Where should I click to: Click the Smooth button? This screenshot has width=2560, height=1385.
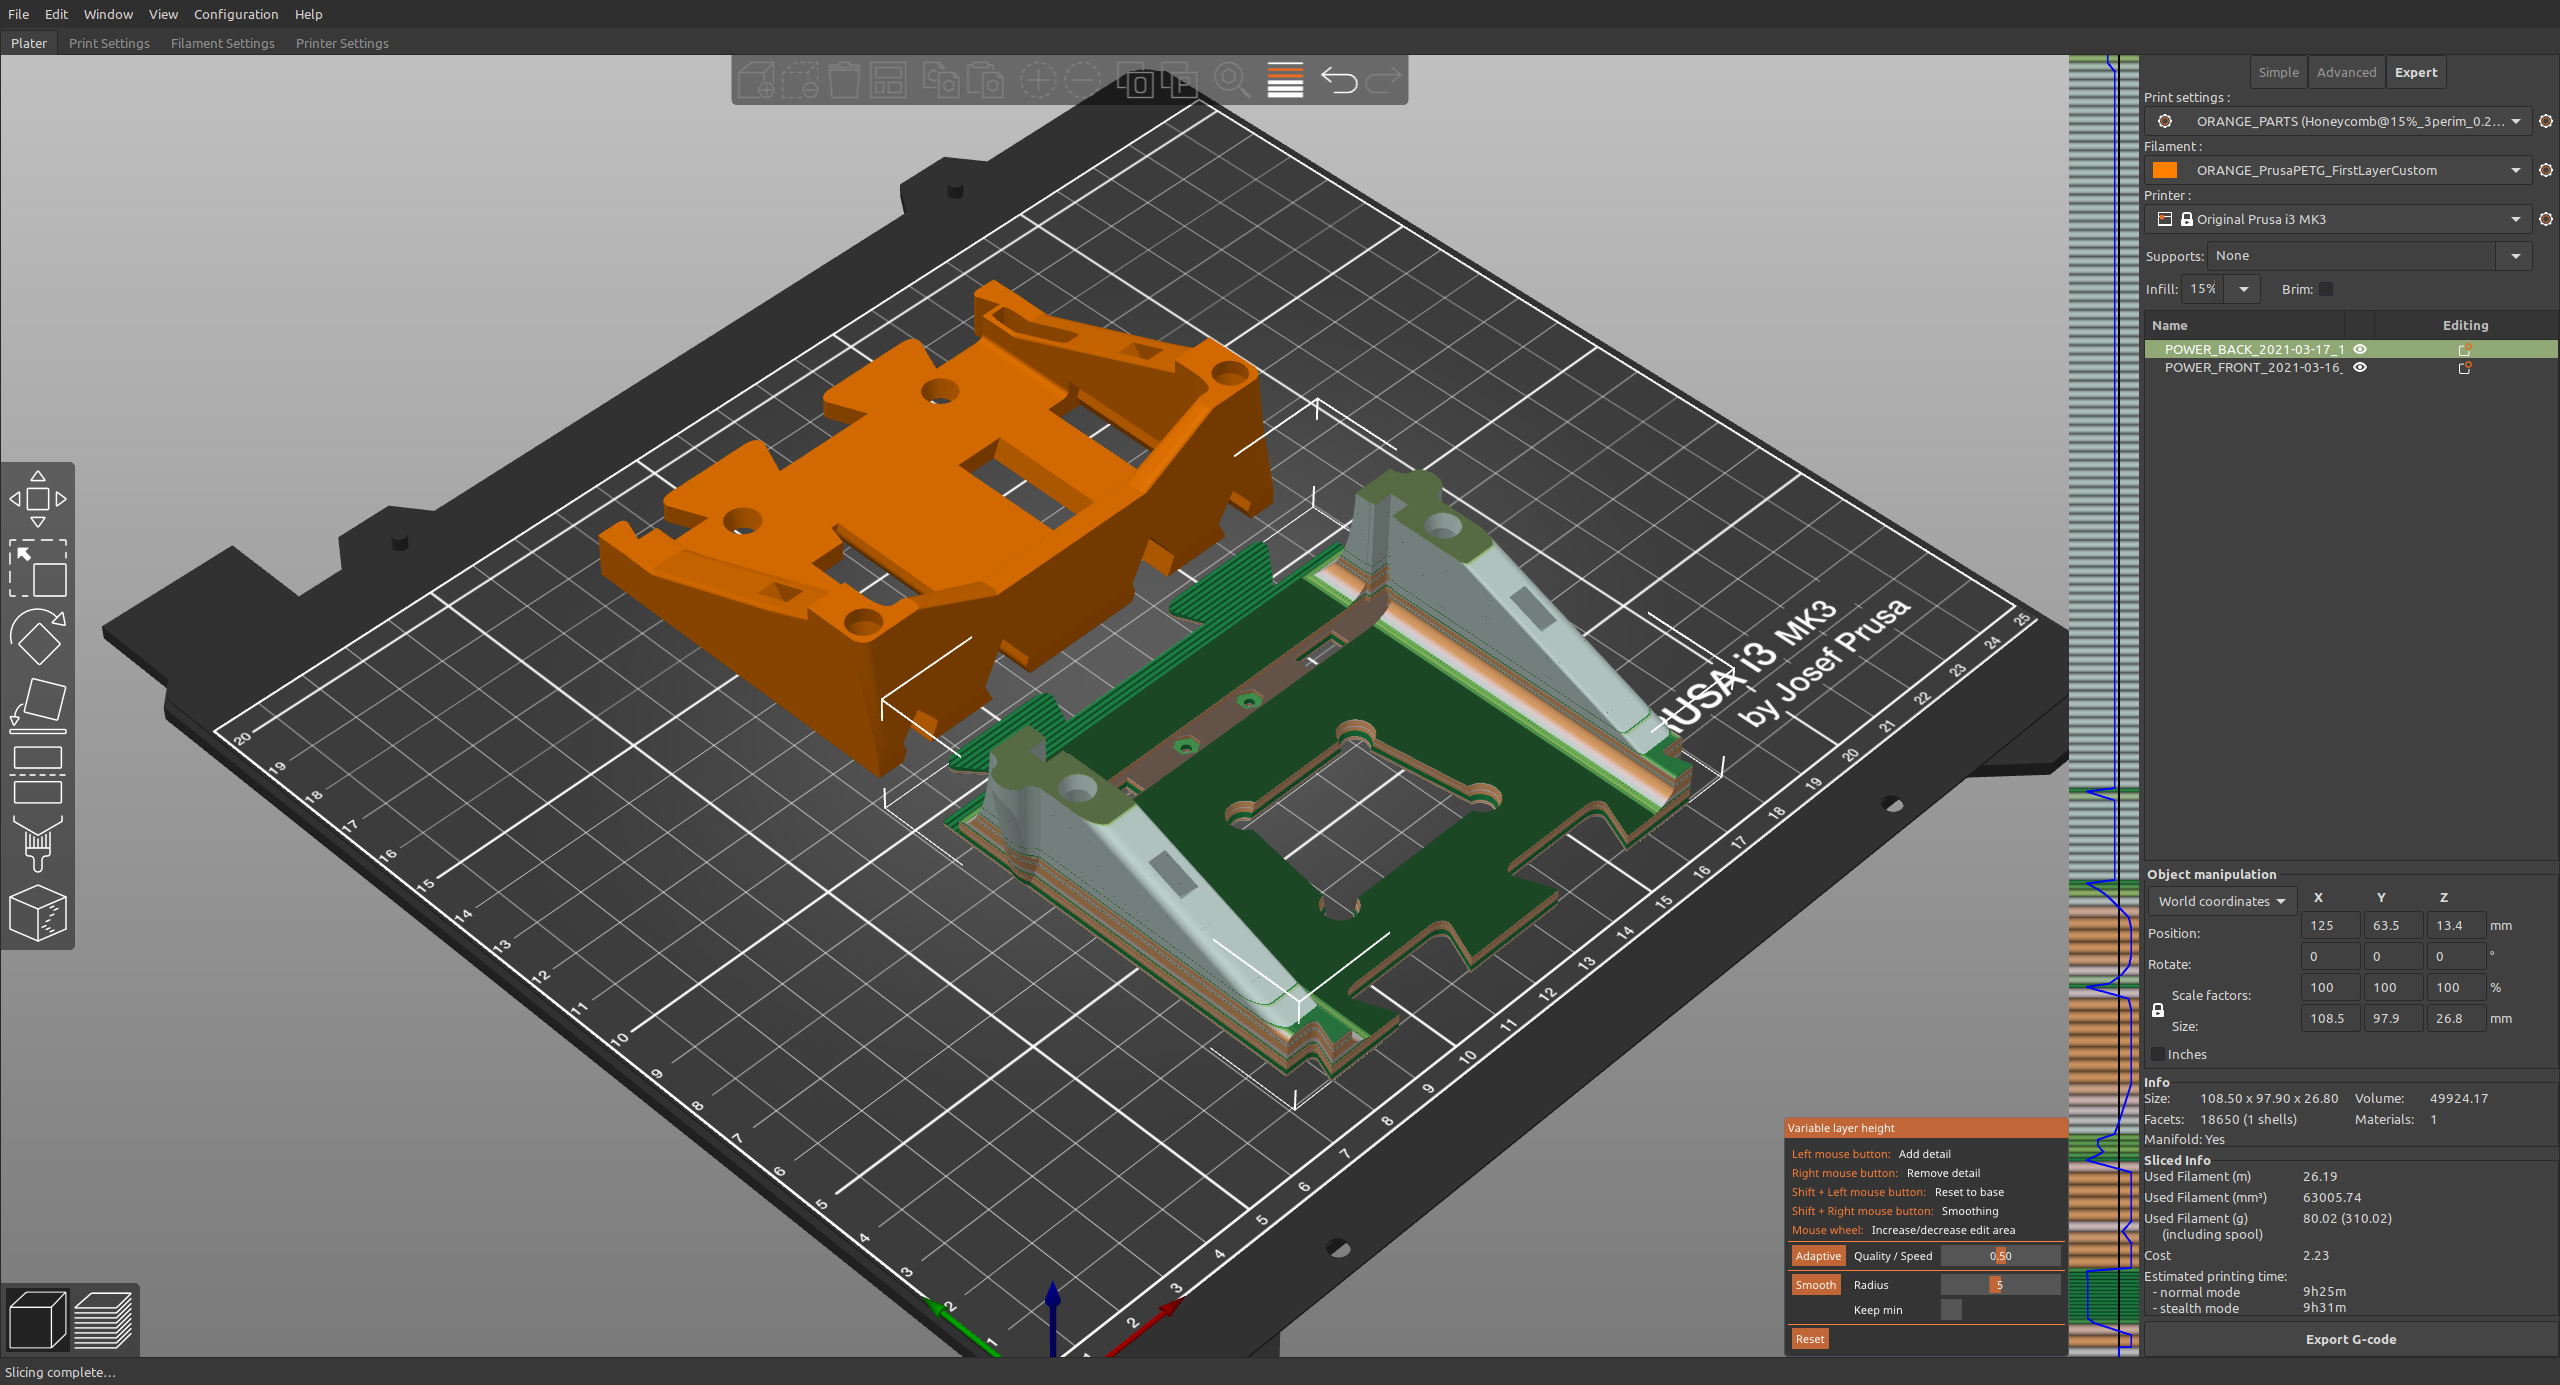tap(1815, 1285)
